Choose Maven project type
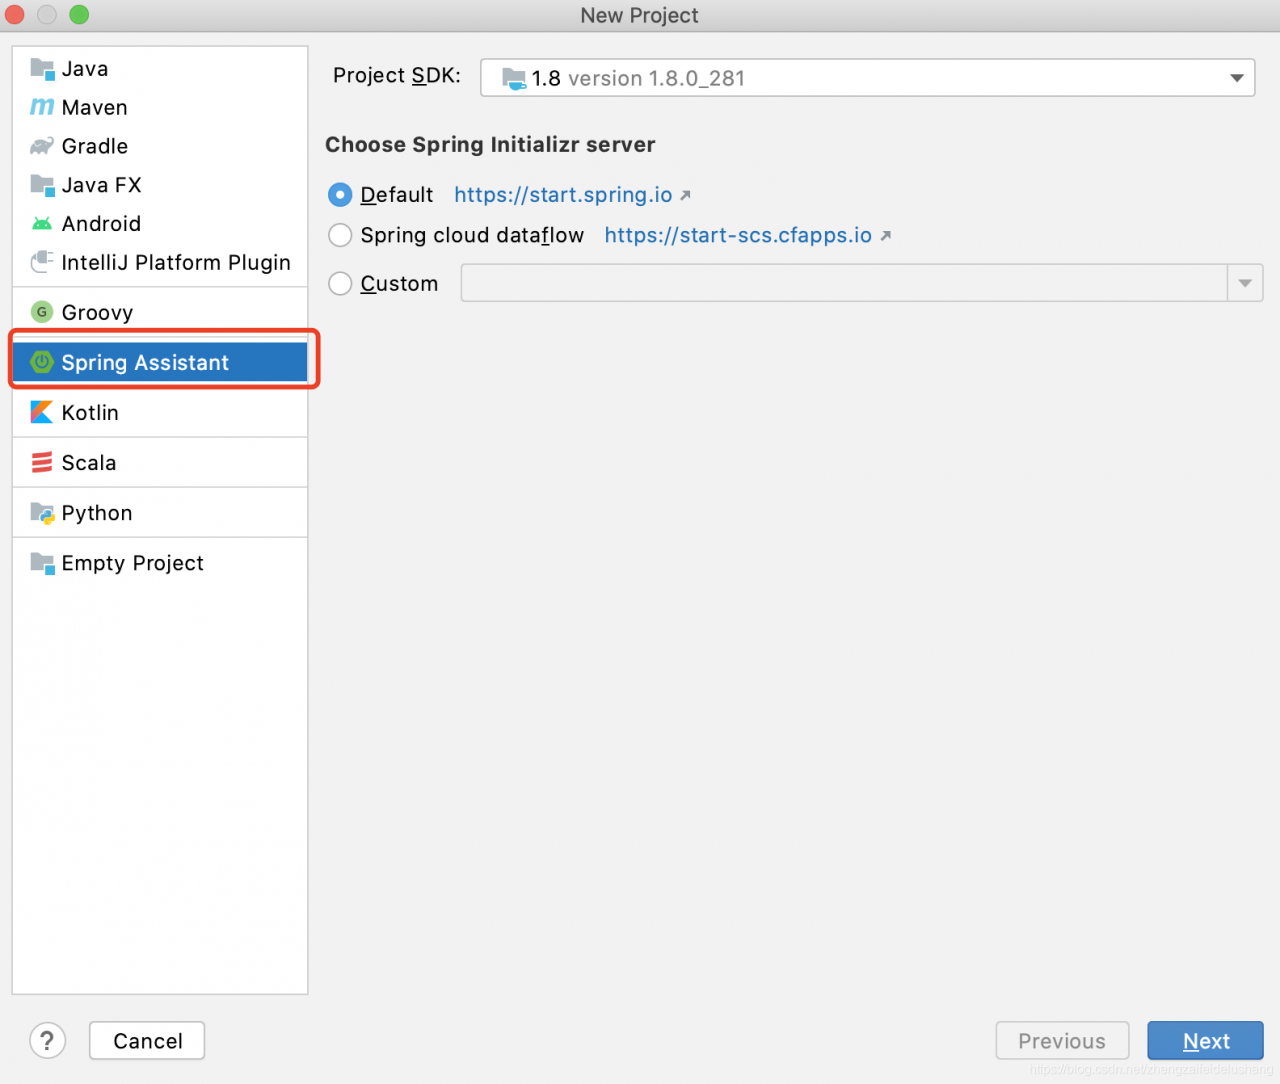Image resolution: width=1280 pixels, height=1084 pixels. coord(160,107)
